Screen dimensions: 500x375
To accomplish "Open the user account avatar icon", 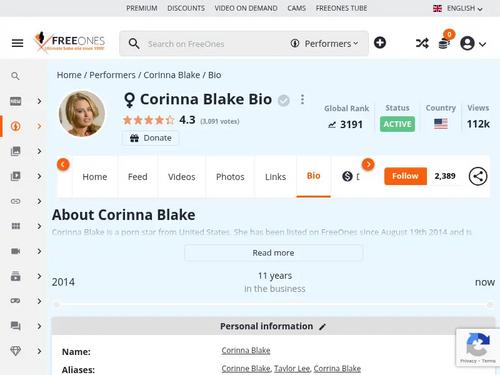I will pos(467,43).
